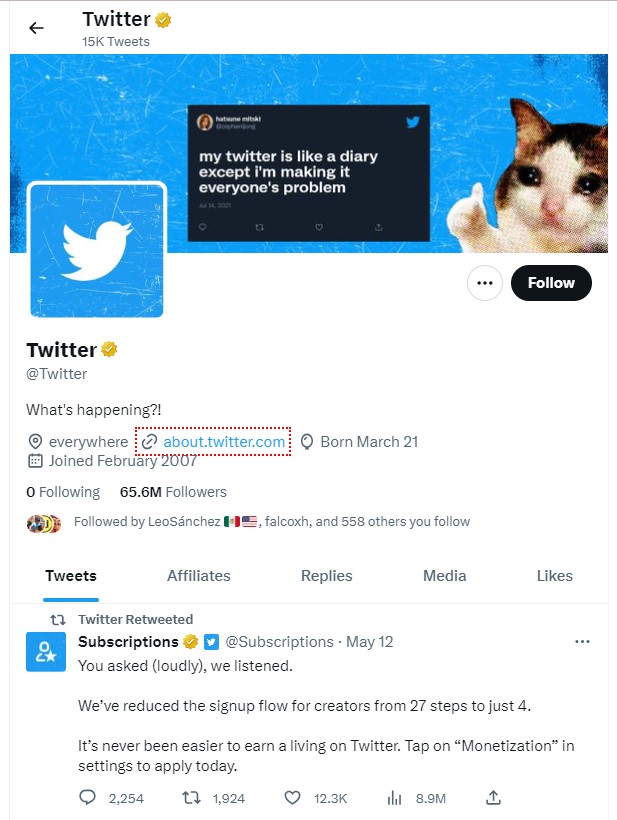The image size is (617, 820).
Task: Like the Subscriptions tweet via heart icon
Action: [x=290, y=798]
